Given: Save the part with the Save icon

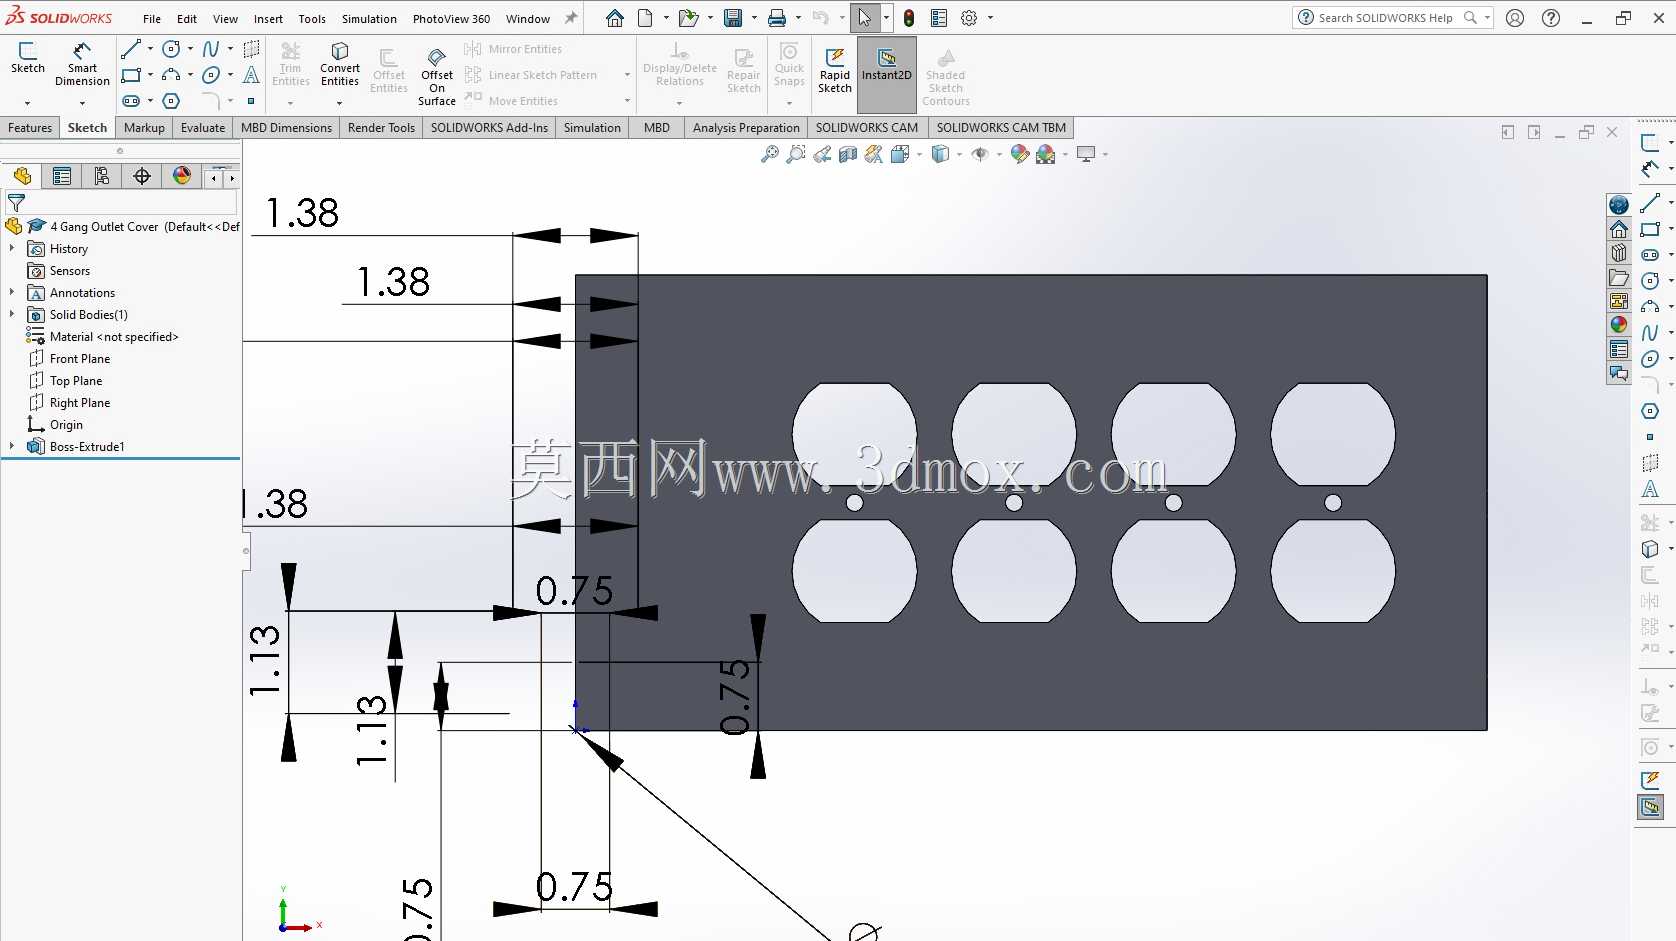Looking at the screenshot, I should pos(733,18).
